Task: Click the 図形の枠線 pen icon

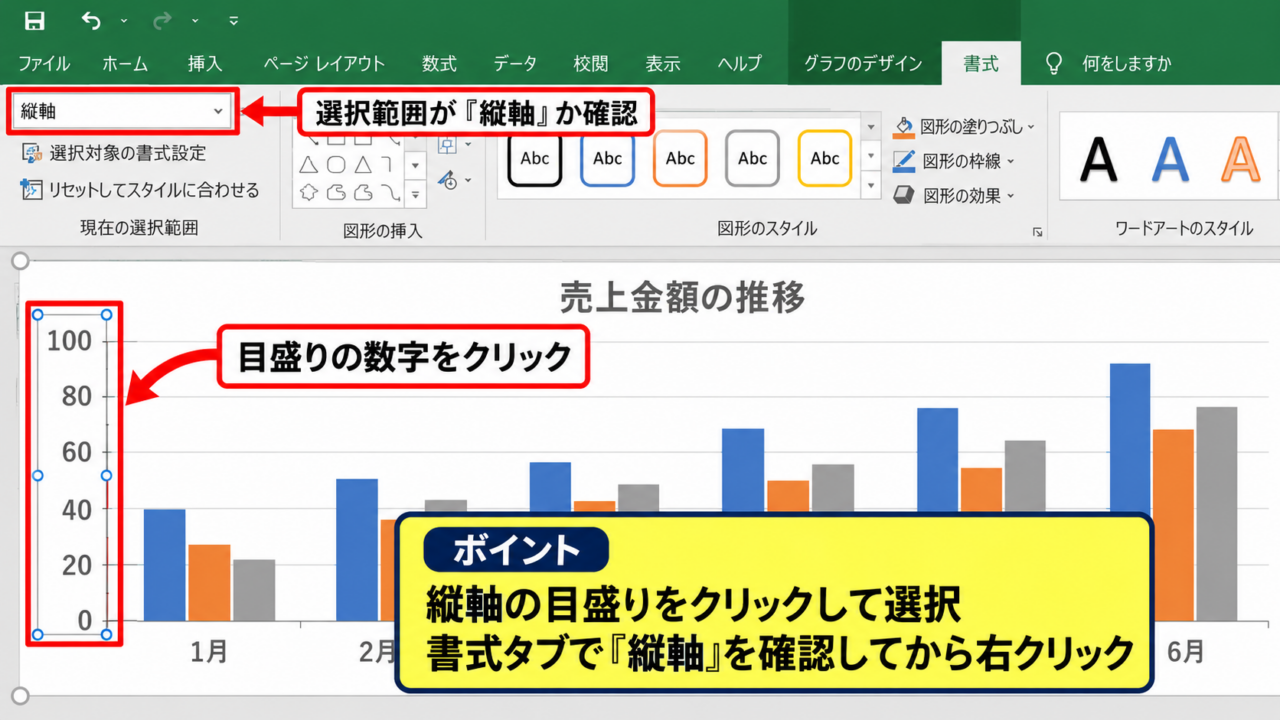Action: [x=904, y=160]
